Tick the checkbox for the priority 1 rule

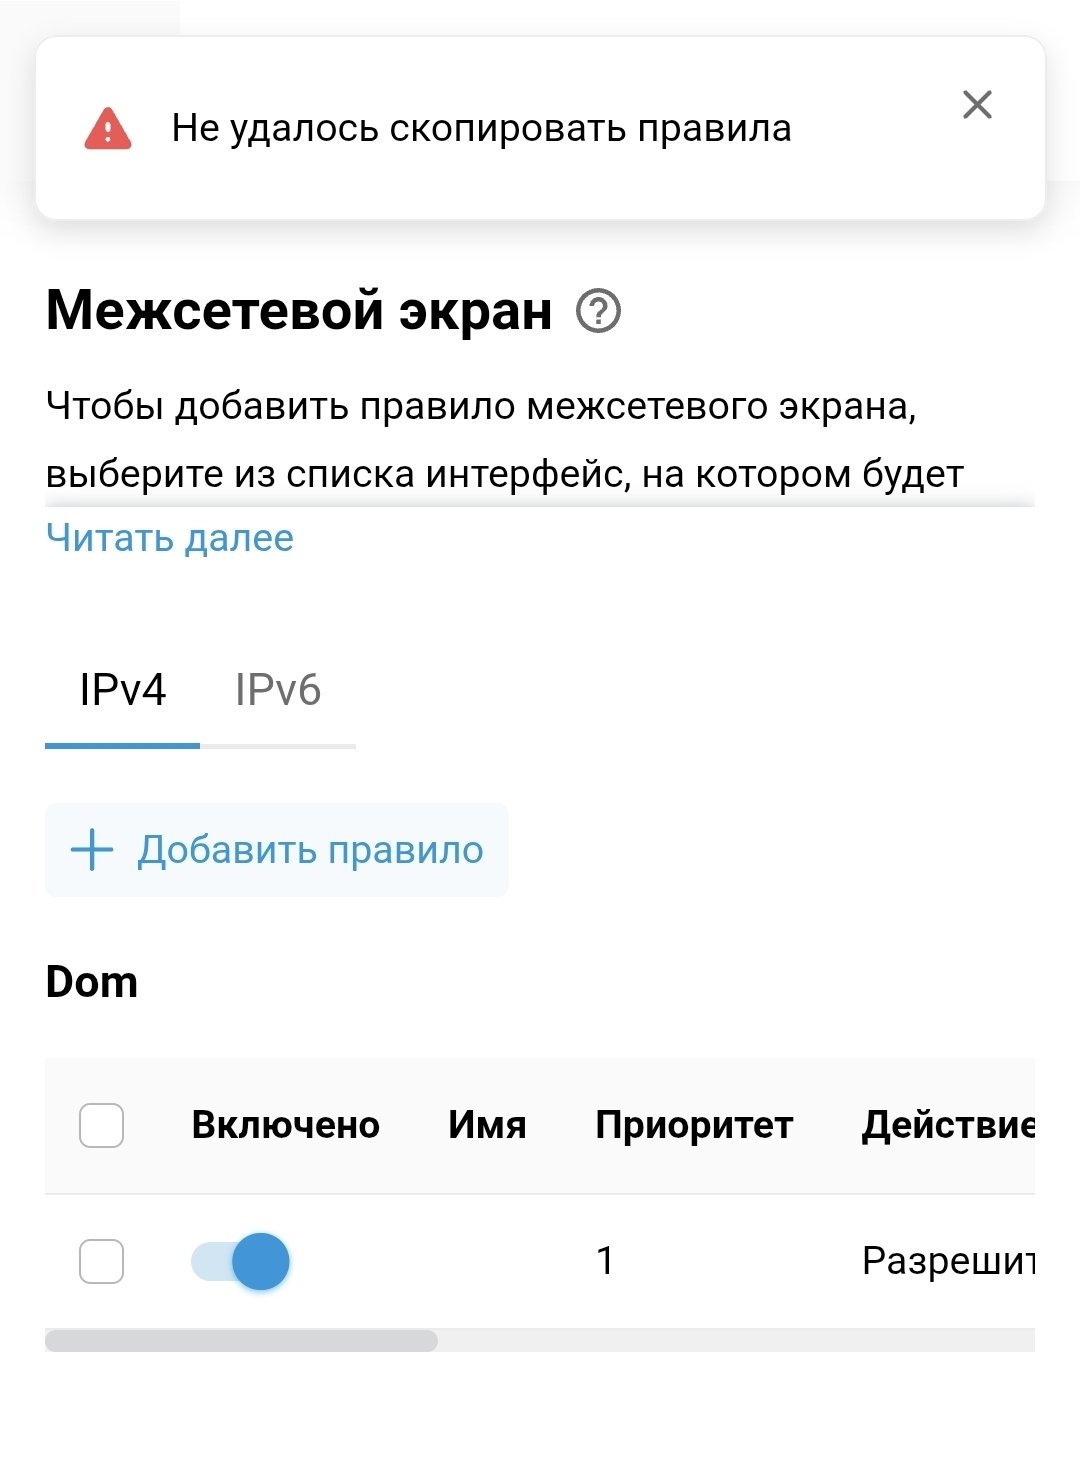tap(101, 1261)
